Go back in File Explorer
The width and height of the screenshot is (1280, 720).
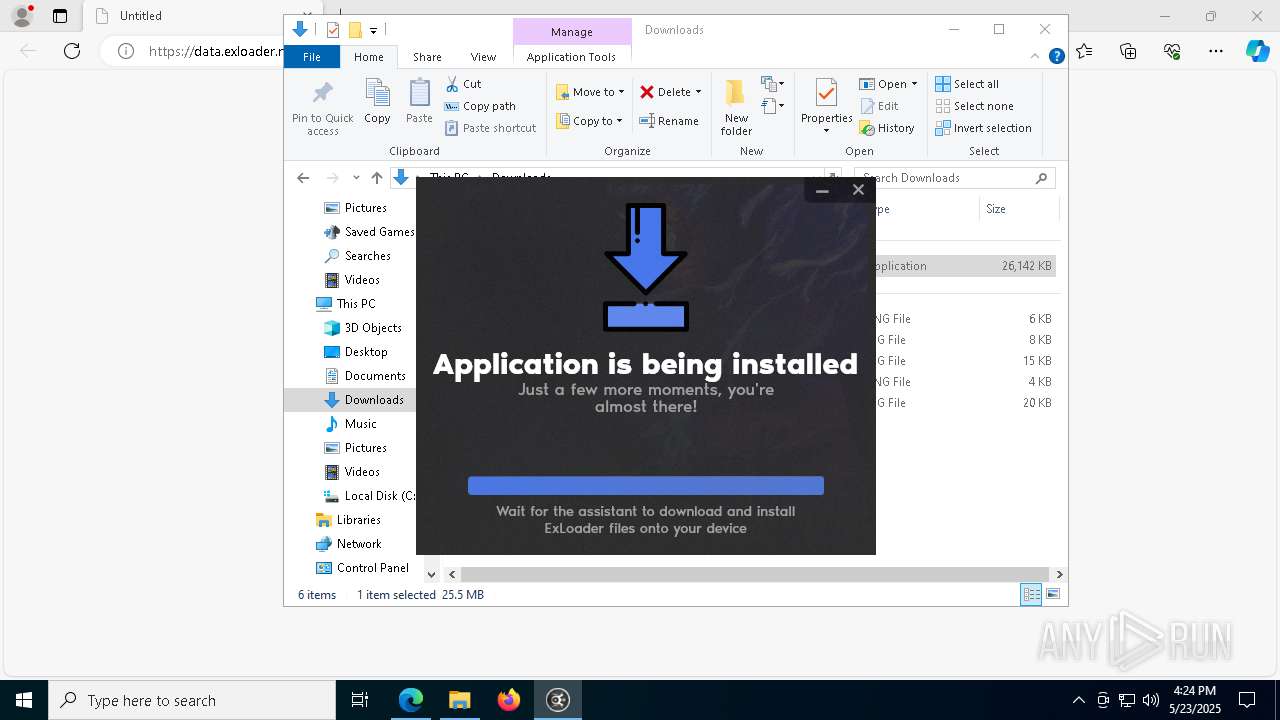(x=303, y=178)
